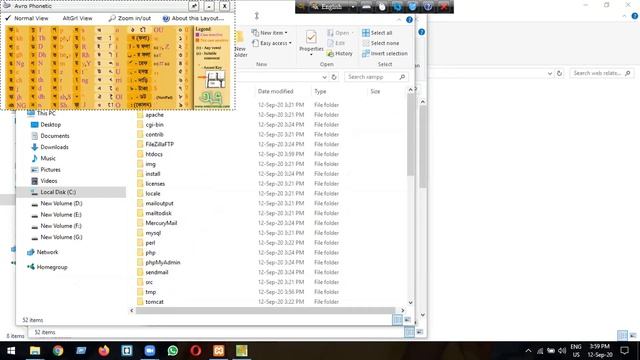This screenshot has height=360, width=640.
Task: Click the ENG US language indicator
Action: pyautogui.click(x=576, y=351)
